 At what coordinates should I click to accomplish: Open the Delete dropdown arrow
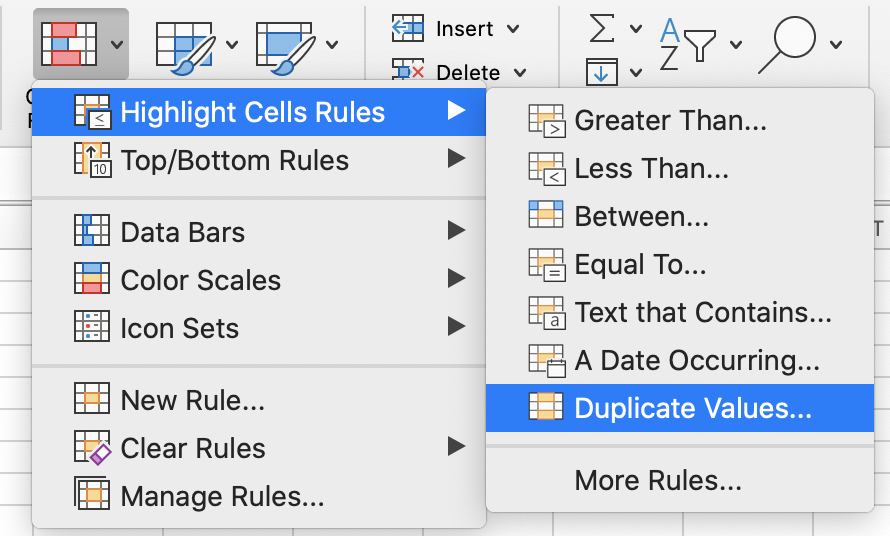tap(520, 72)
